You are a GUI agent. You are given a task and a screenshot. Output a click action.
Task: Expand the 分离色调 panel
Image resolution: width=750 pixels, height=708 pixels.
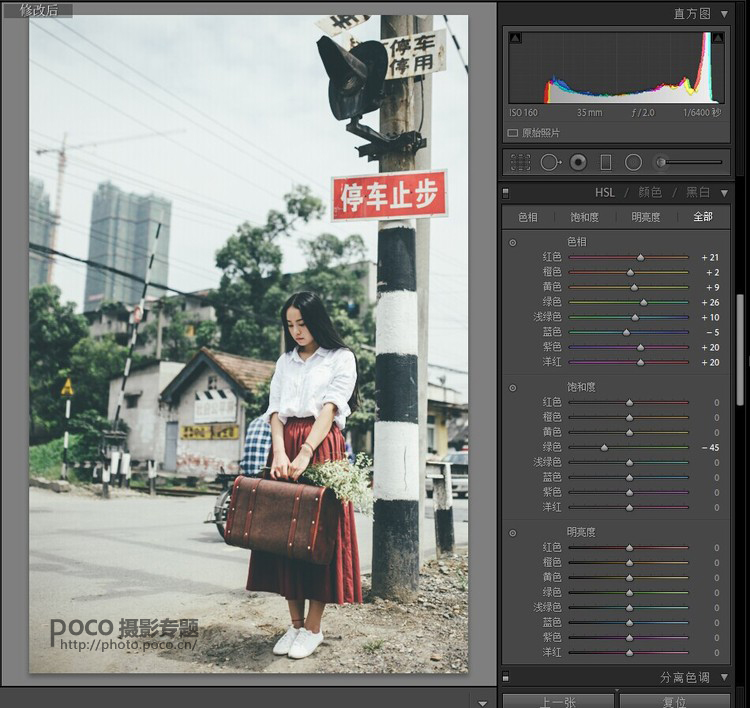pyautogui.click(x=725, y=677)
